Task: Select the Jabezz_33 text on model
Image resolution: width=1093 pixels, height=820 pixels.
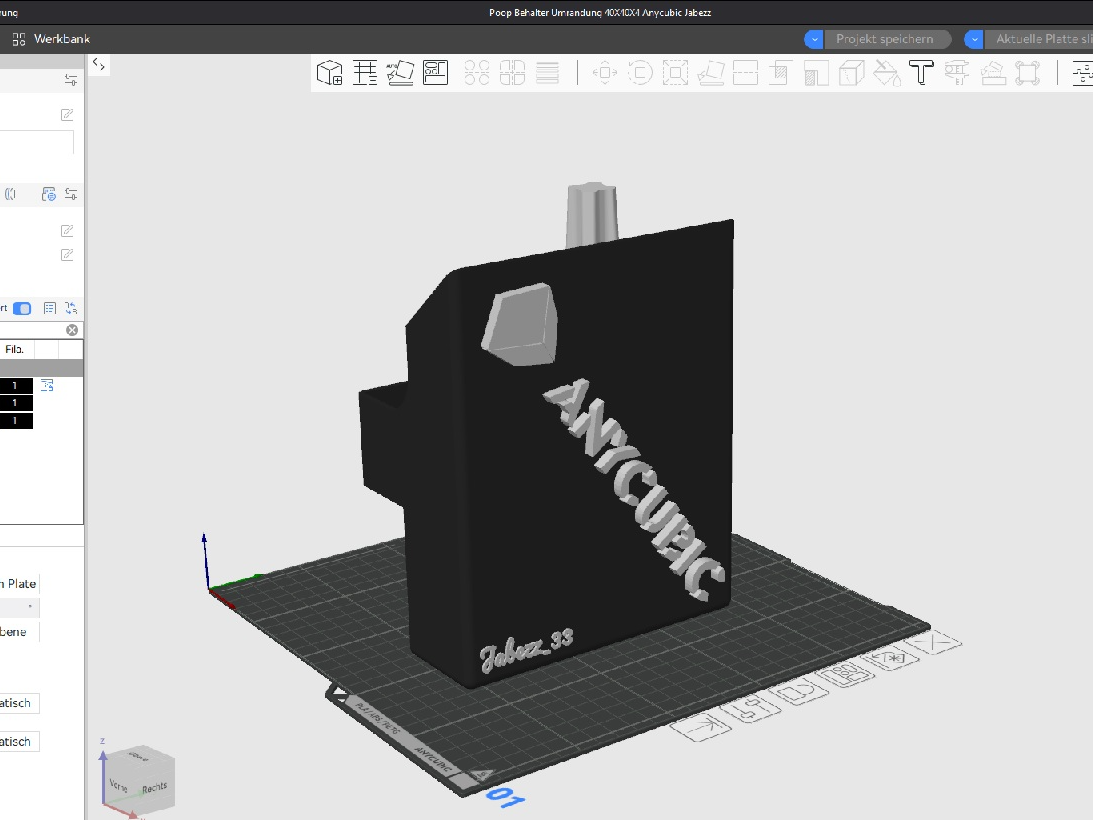Action: [527, 650]
